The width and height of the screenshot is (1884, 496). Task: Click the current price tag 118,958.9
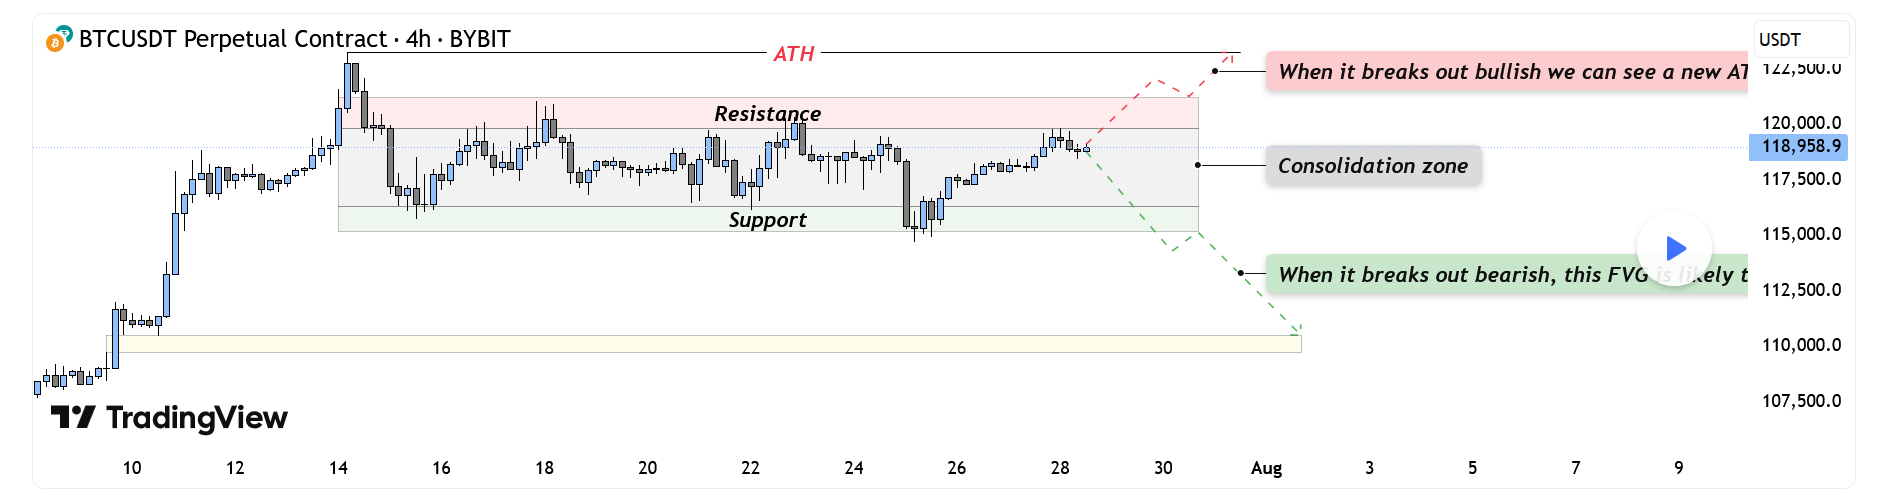[x=1799, y=147]
